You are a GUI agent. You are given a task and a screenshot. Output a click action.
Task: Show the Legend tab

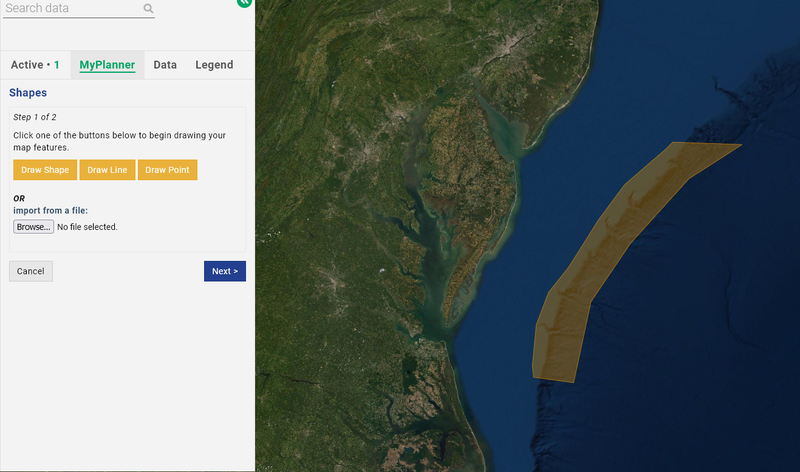coord(214,65)
